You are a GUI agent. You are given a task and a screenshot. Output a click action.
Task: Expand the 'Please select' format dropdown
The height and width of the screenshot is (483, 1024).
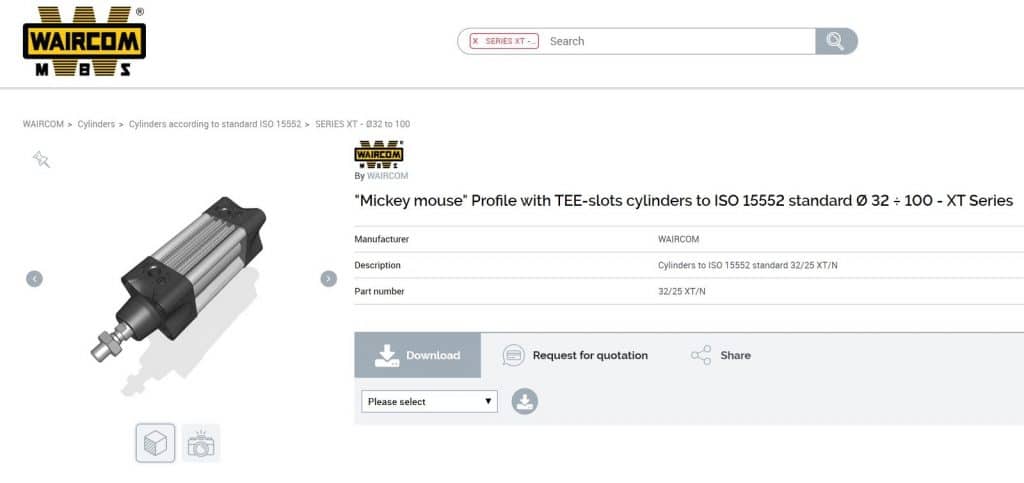[x=430, y=401]
